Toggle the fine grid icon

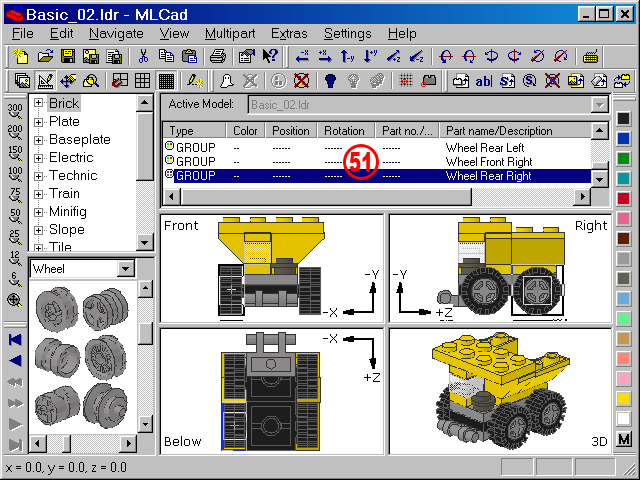pyautogui.click(x=166, y=80)
